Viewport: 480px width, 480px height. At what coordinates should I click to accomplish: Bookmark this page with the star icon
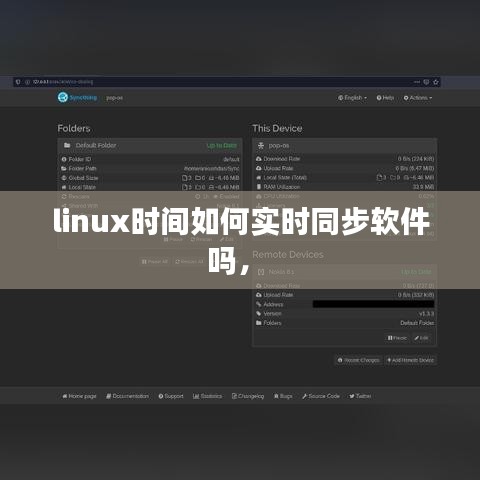pyautogui.click(x=436, y=82)
